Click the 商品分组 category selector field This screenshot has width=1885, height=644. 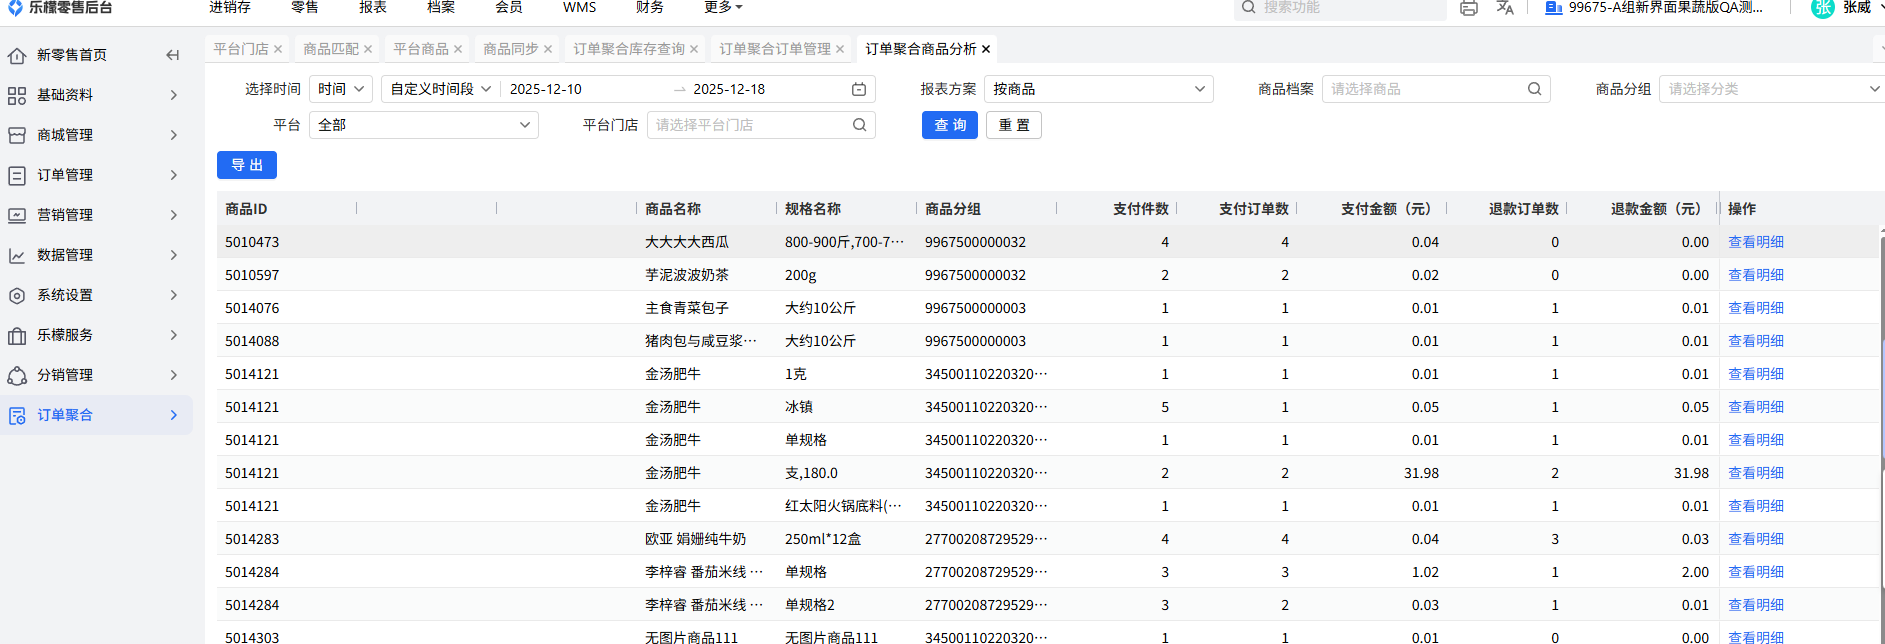1765,89
